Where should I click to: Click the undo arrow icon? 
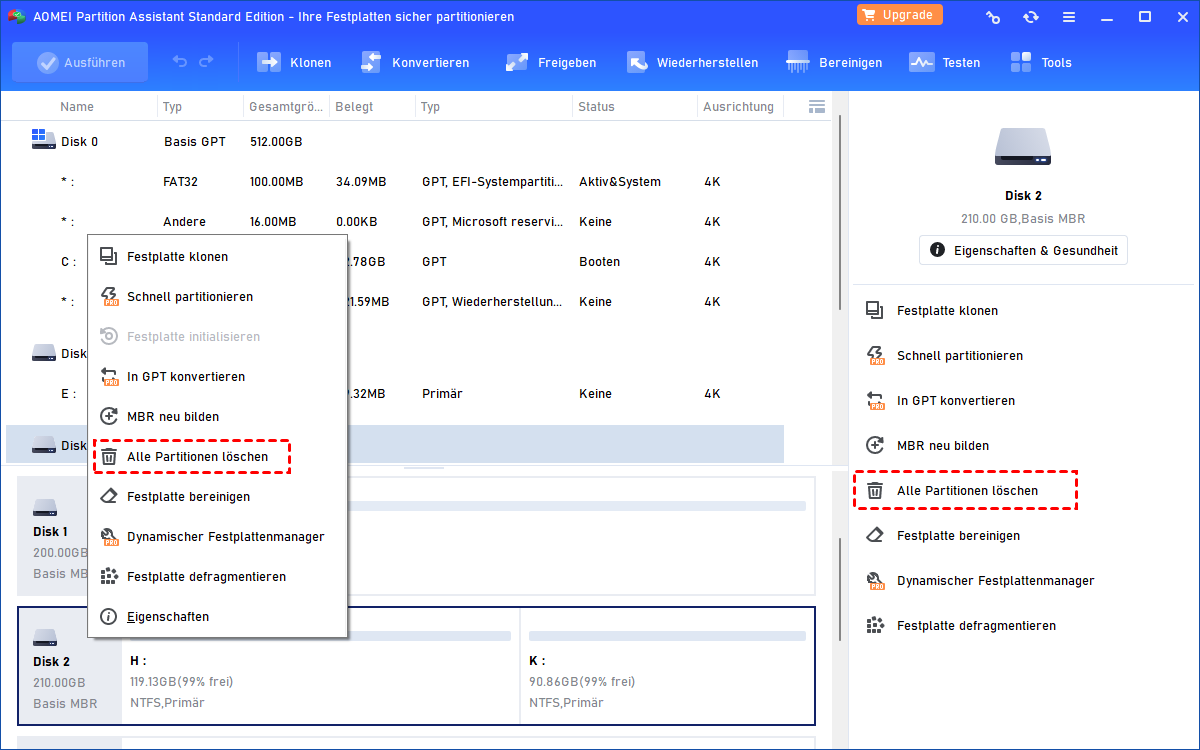[180, 62]
